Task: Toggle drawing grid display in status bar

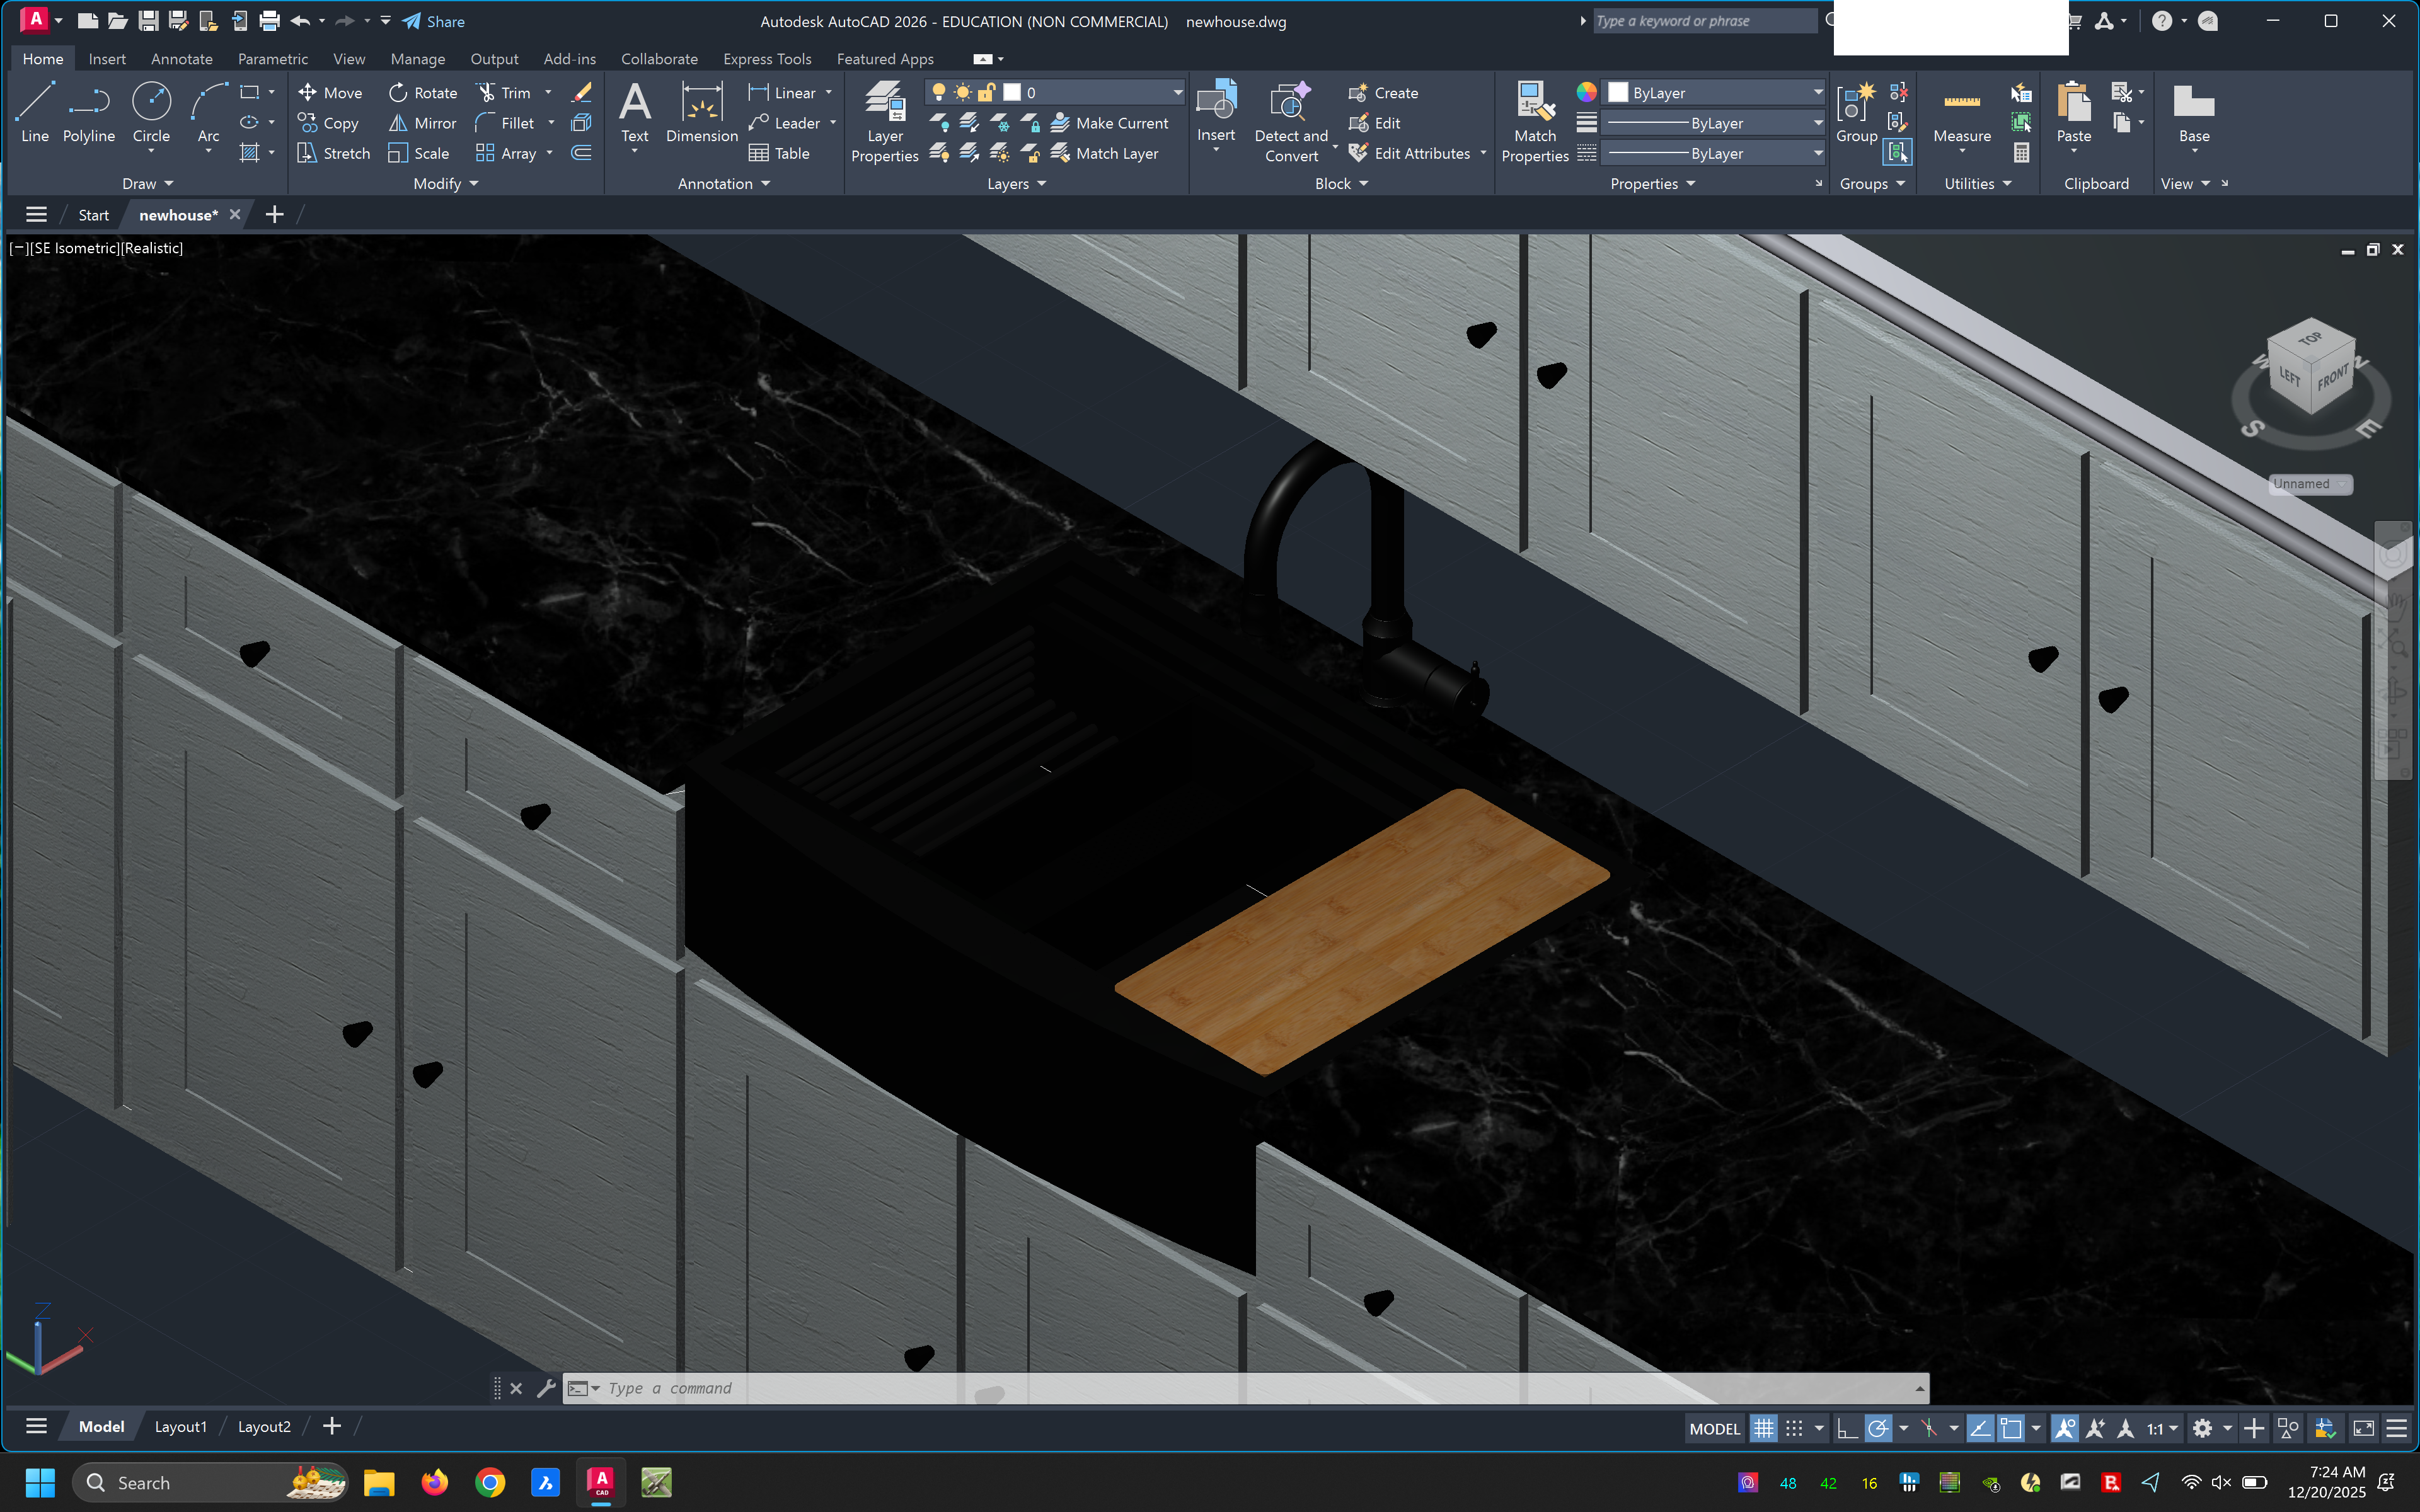Action: pyautogui.click(x=1764, y=1428)
